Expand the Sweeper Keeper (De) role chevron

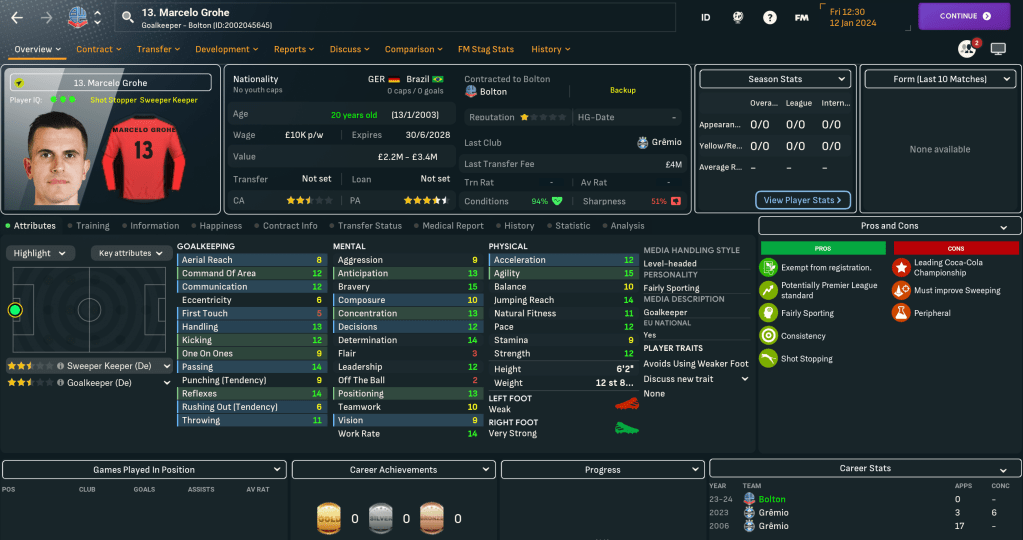[167, 366]
